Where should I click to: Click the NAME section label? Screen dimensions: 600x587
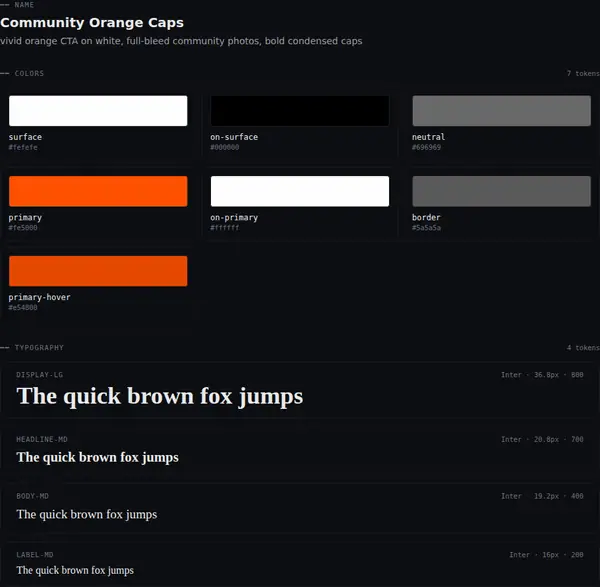coord(24,5)
